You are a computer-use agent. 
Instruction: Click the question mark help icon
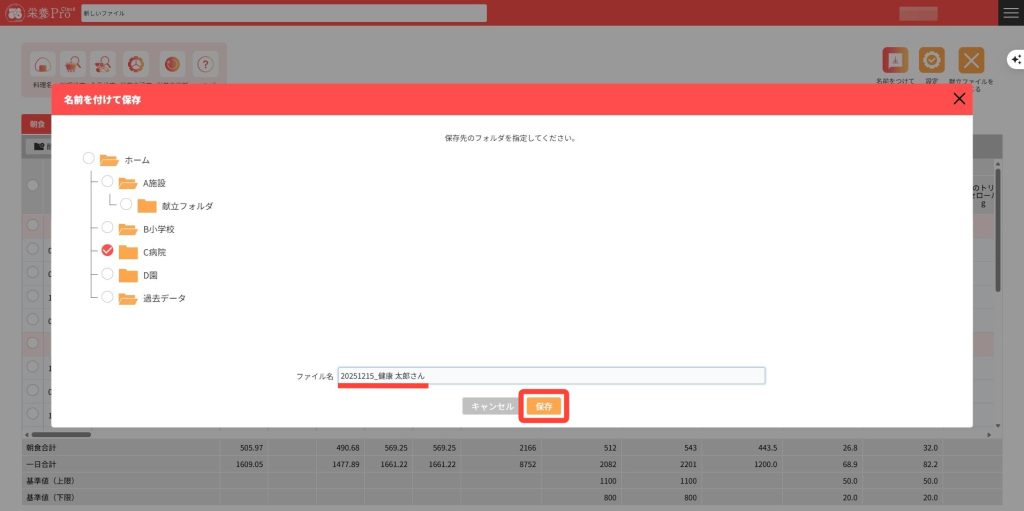click(205, 64)
